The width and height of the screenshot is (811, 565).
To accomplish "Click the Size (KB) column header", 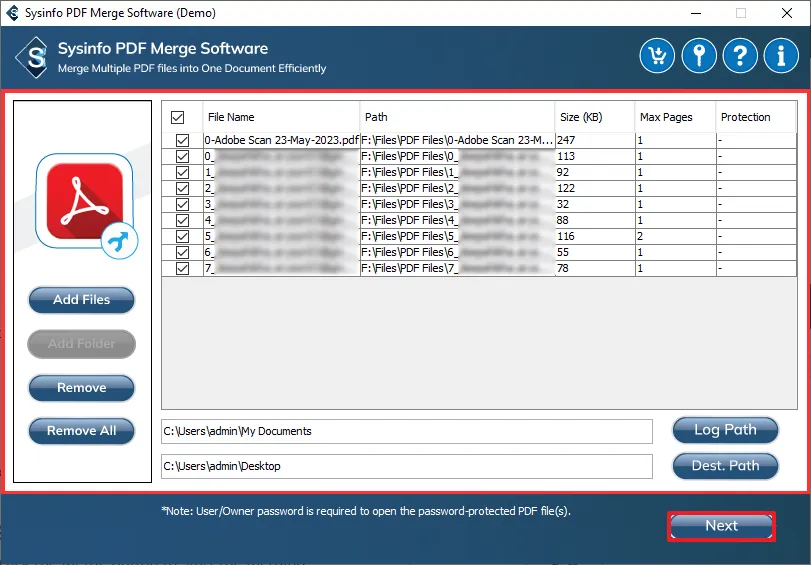I will [x=594, y=117].
